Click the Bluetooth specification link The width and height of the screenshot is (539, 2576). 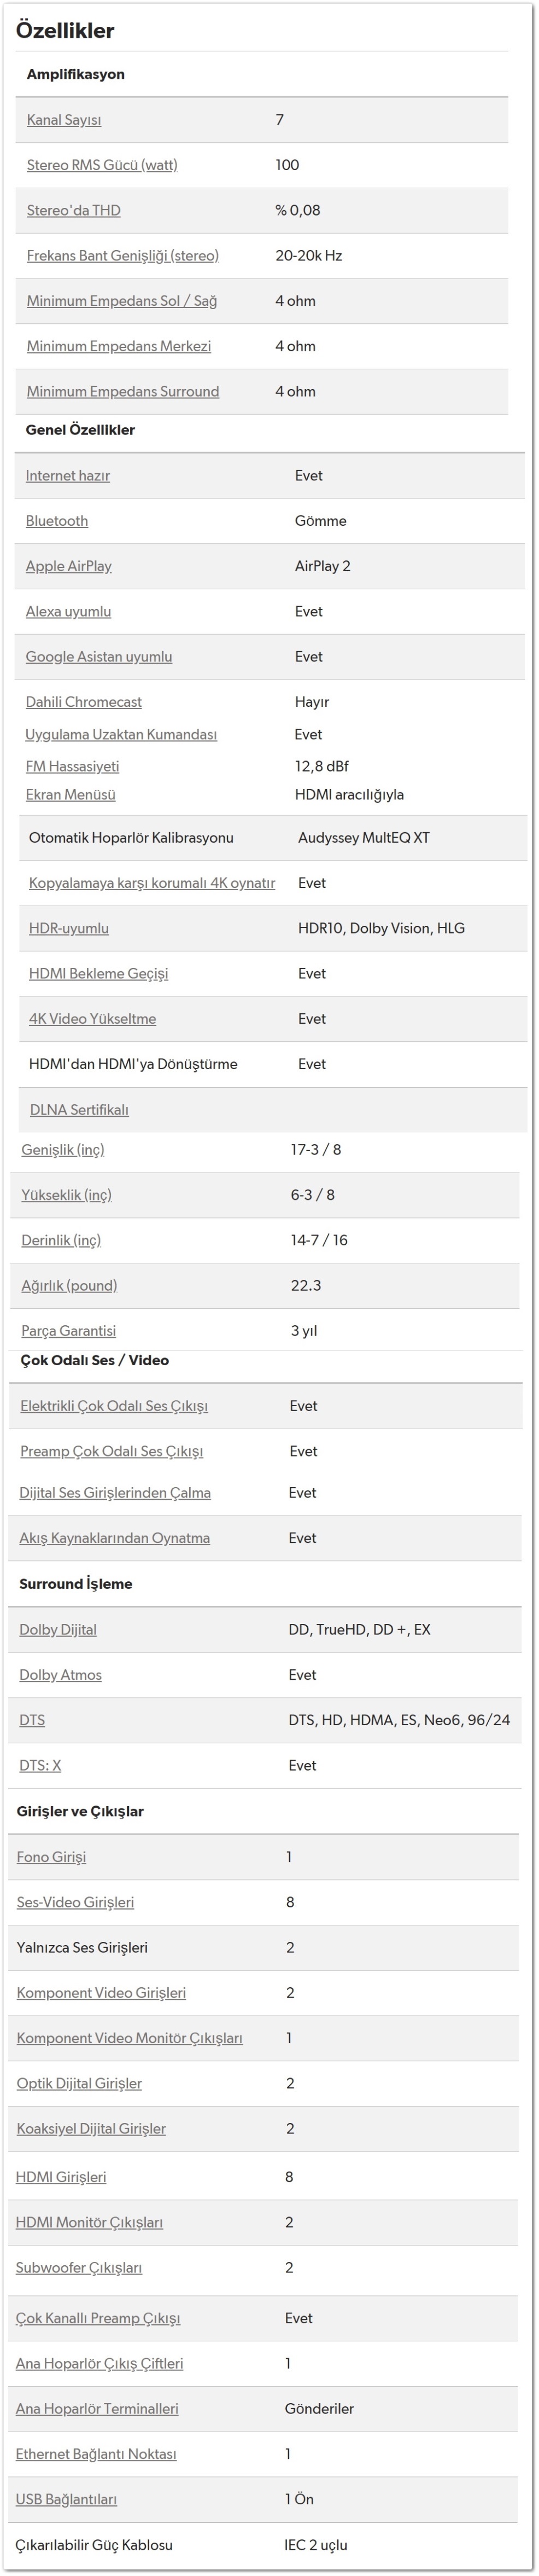coord(57,521)
